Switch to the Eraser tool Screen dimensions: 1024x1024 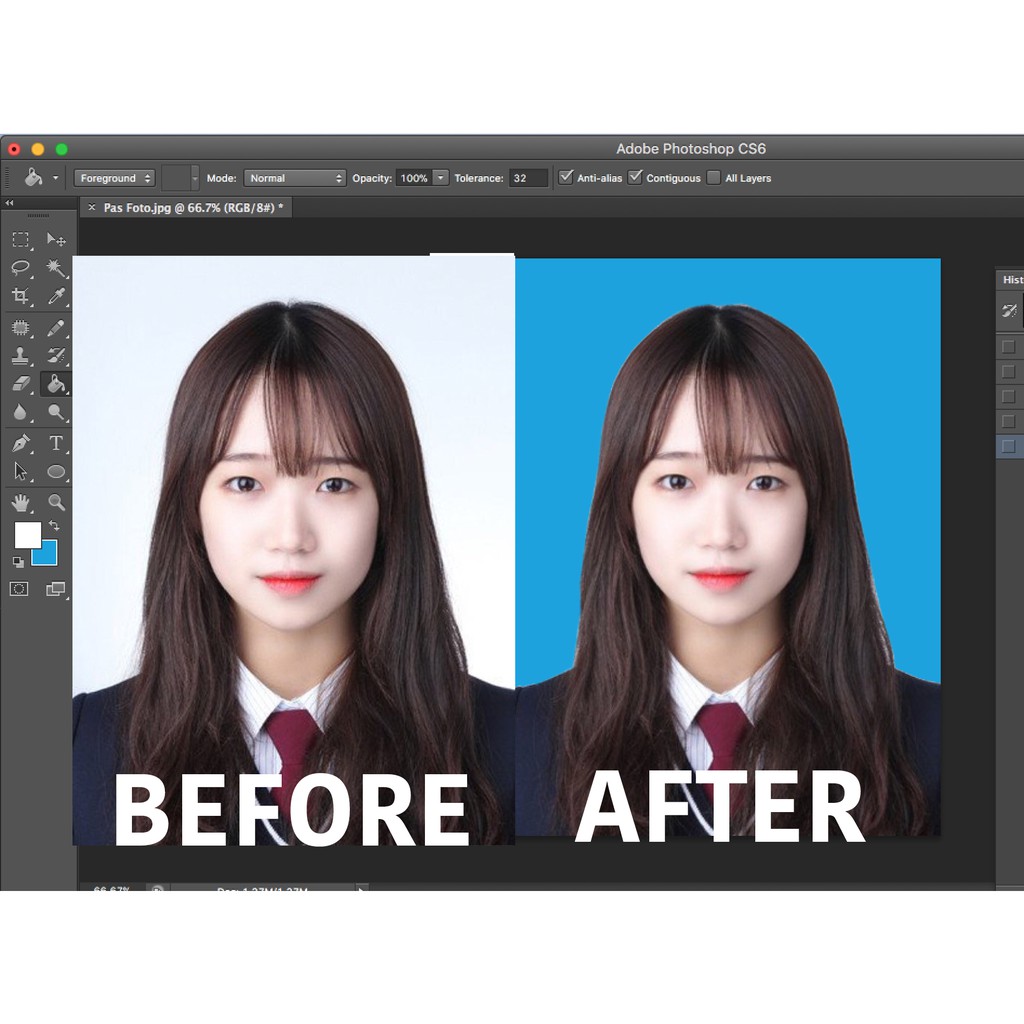pos(22,383)
